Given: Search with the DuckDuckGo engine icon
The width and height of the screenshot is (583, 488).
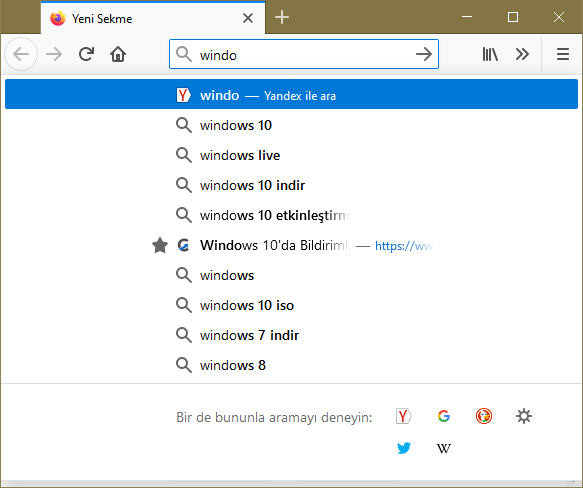Looking at the screenshot, I should (484, 416).
